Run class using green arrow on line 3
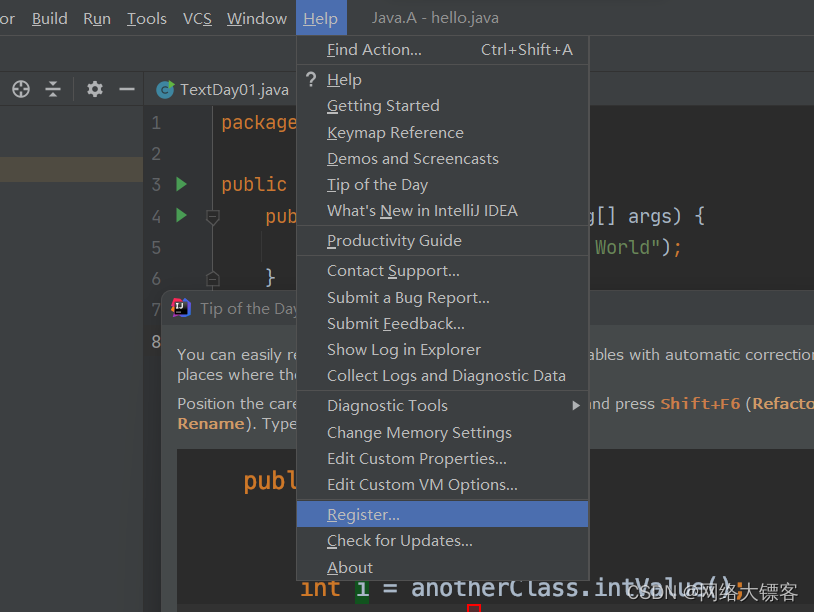Screen dimensions: 814x612 181,184
